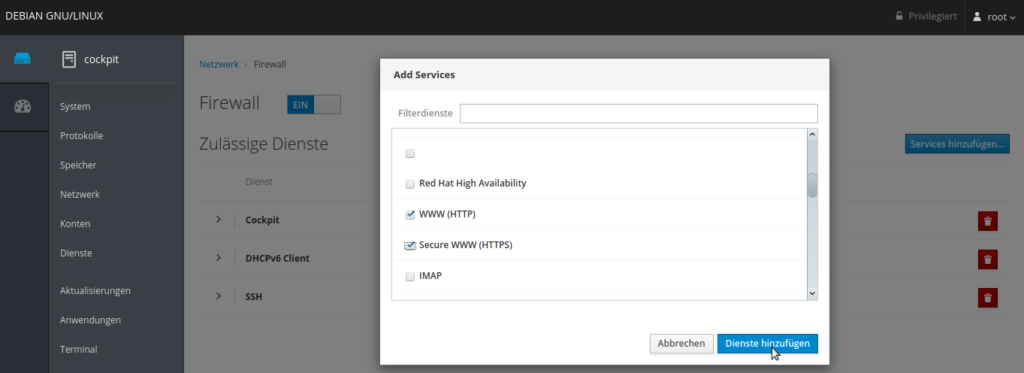Viewport: 1024px width, 373px height.
Task: Click the Privilegiert lock icon
Action: coord(899,16)
